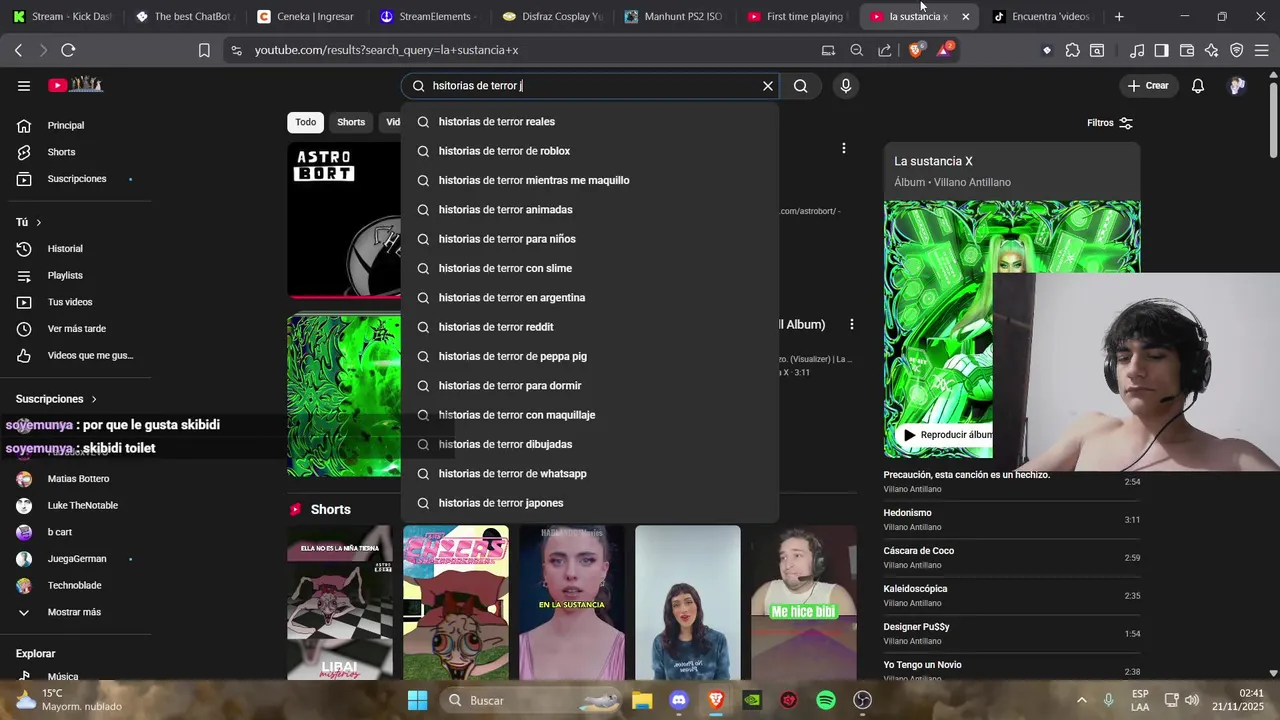Expand Mostrar más subscriptions
Viewport: 1280px width, 720px height.
tap(75, 612)
